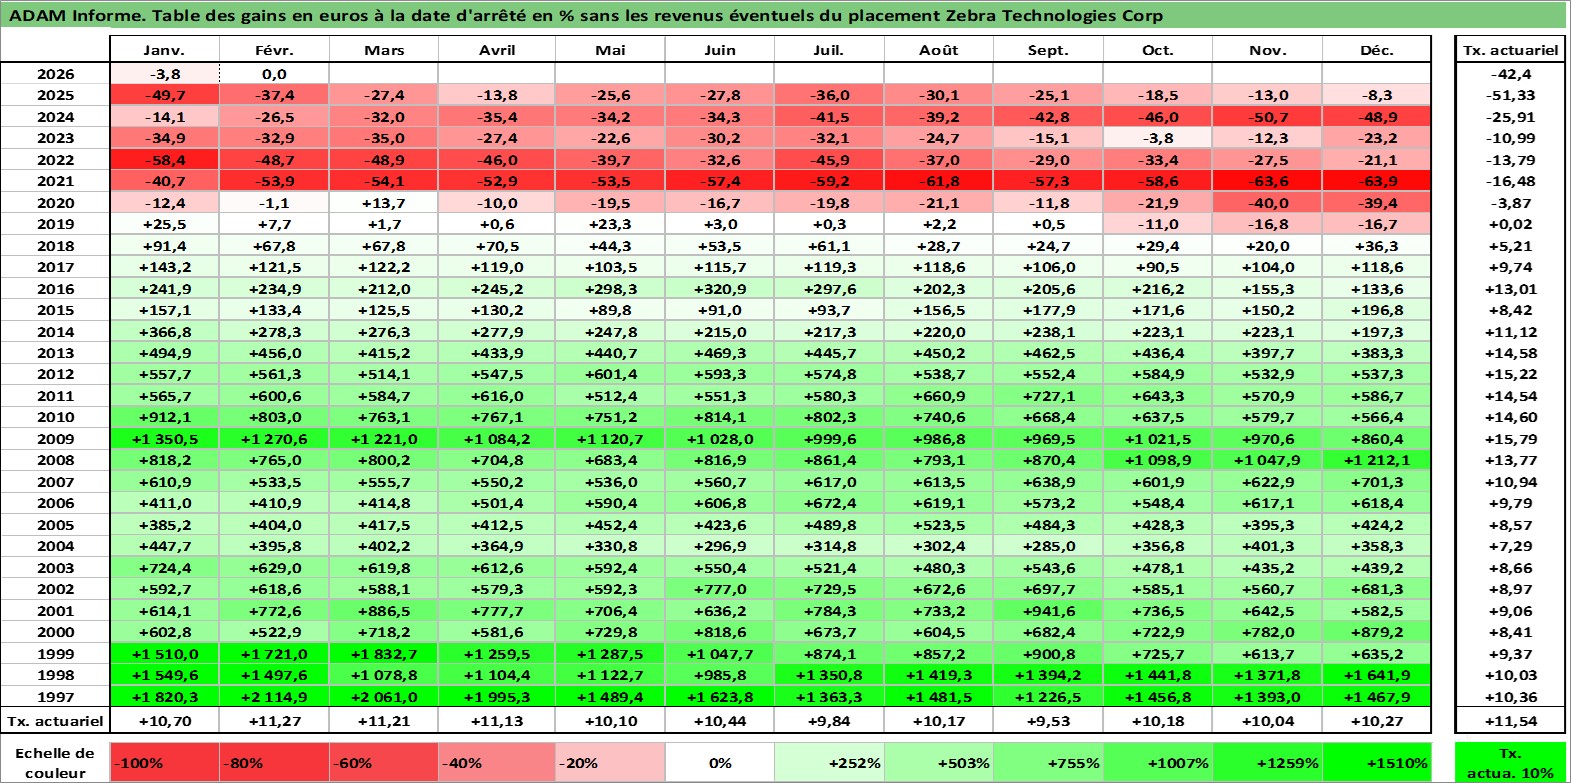Screen dimensions: 1571x783
Task: Click the -80% legend swatch
Action: pos(274,763)
